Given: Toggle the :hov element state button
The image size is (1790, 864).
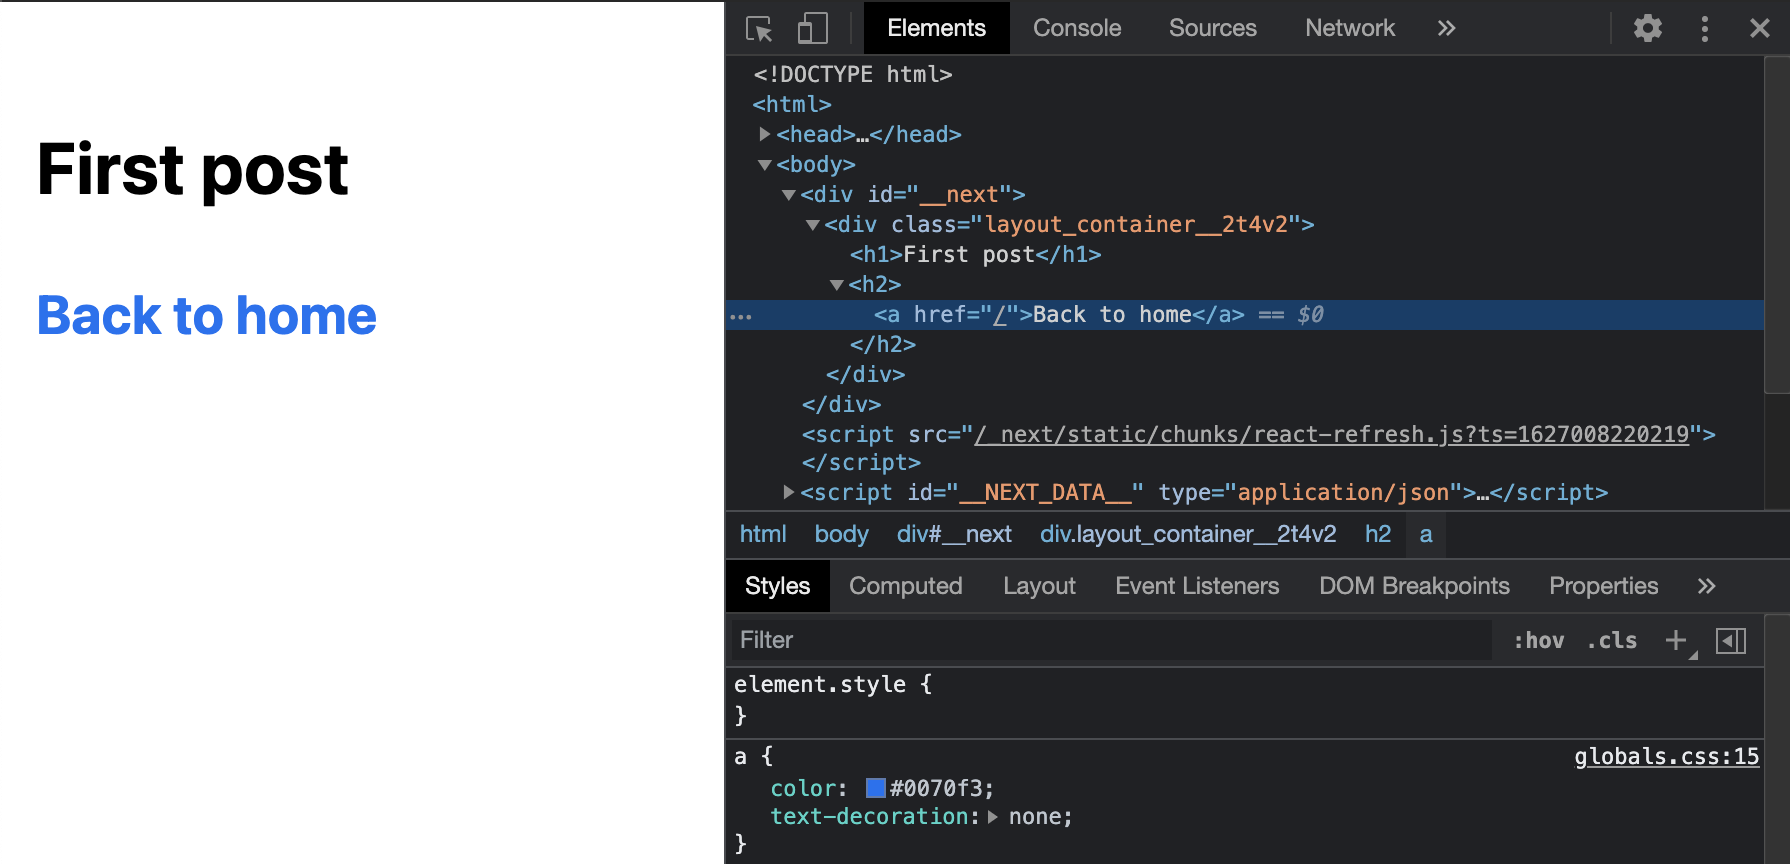Looking at the screenshot, I should tap(1538, 640).
